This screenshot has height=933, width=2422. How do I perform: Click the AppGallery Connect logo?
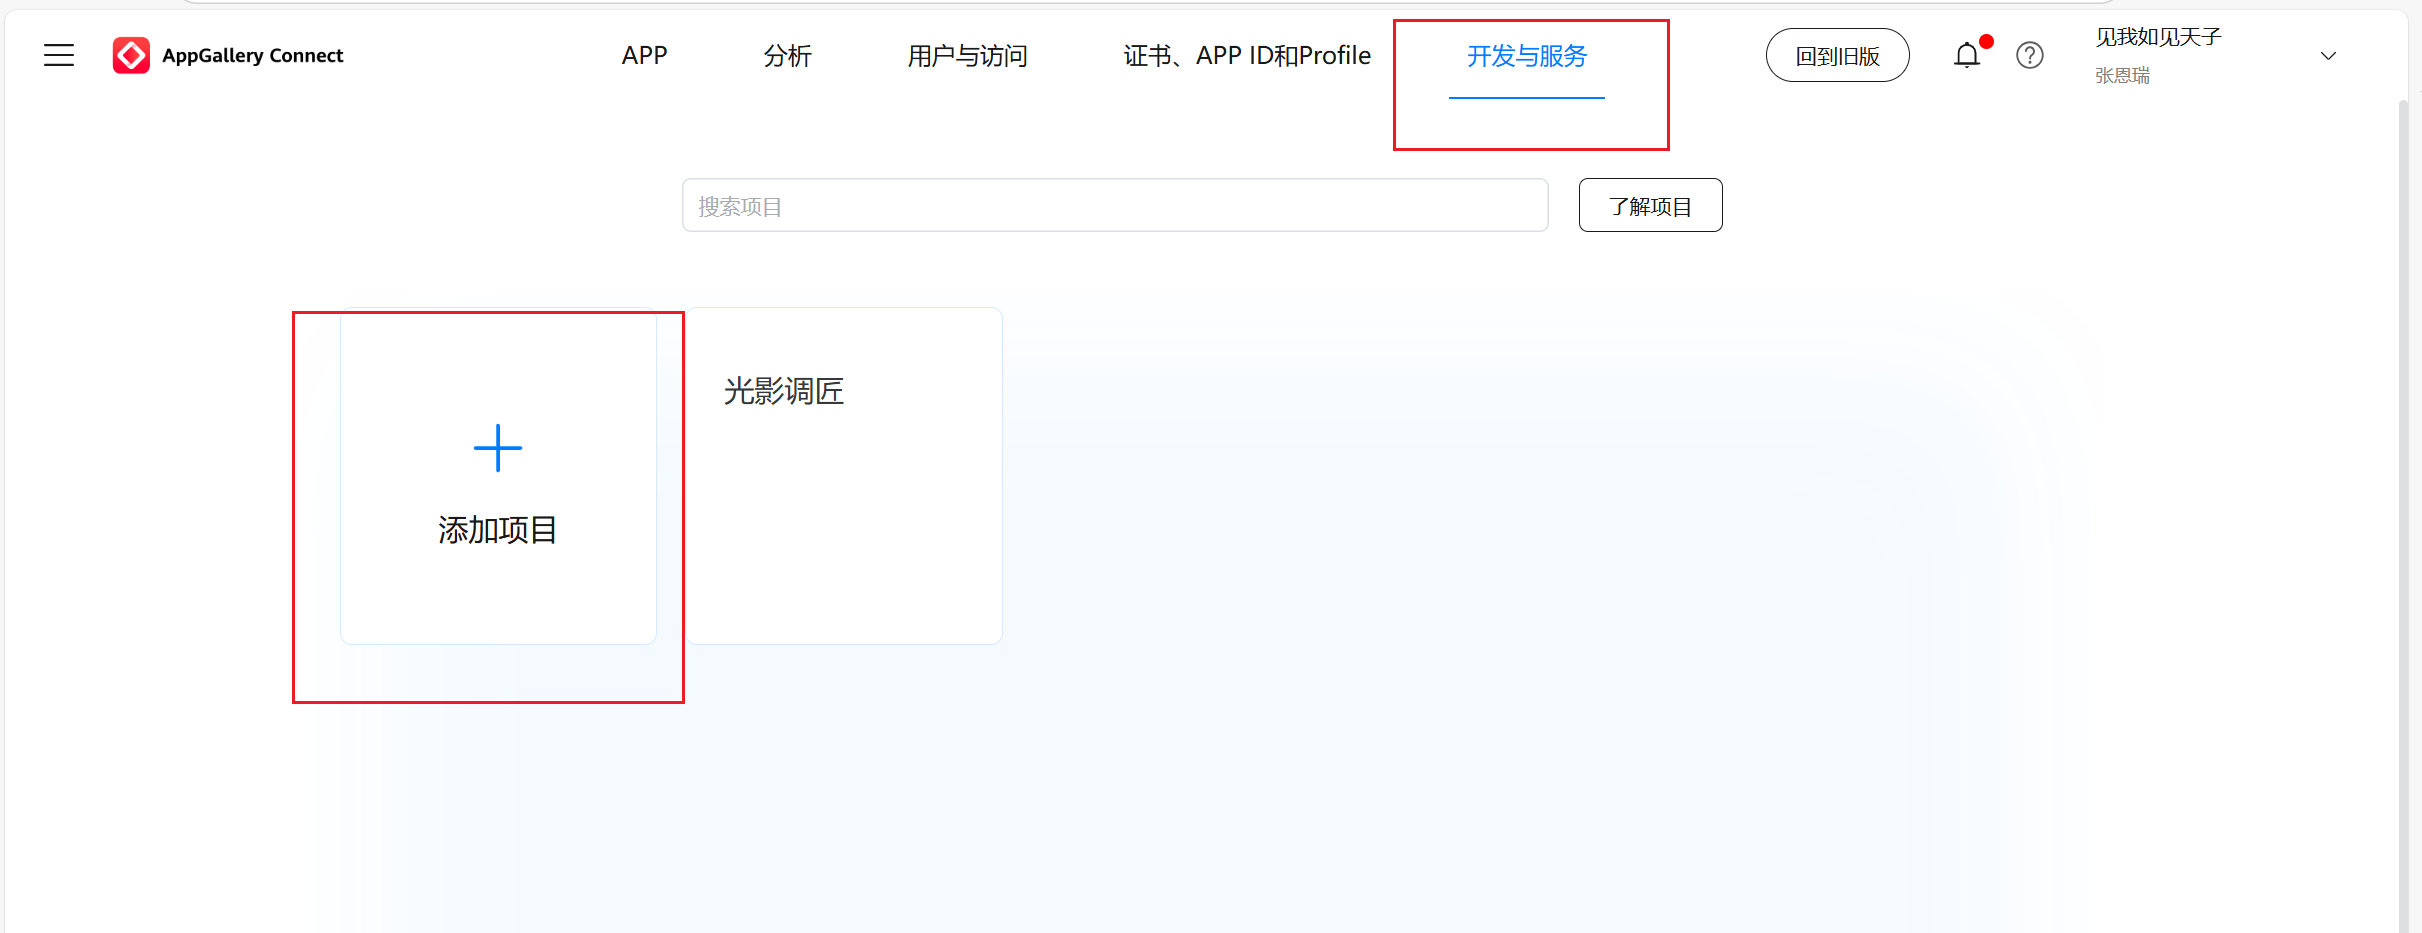tap(131, 55)
